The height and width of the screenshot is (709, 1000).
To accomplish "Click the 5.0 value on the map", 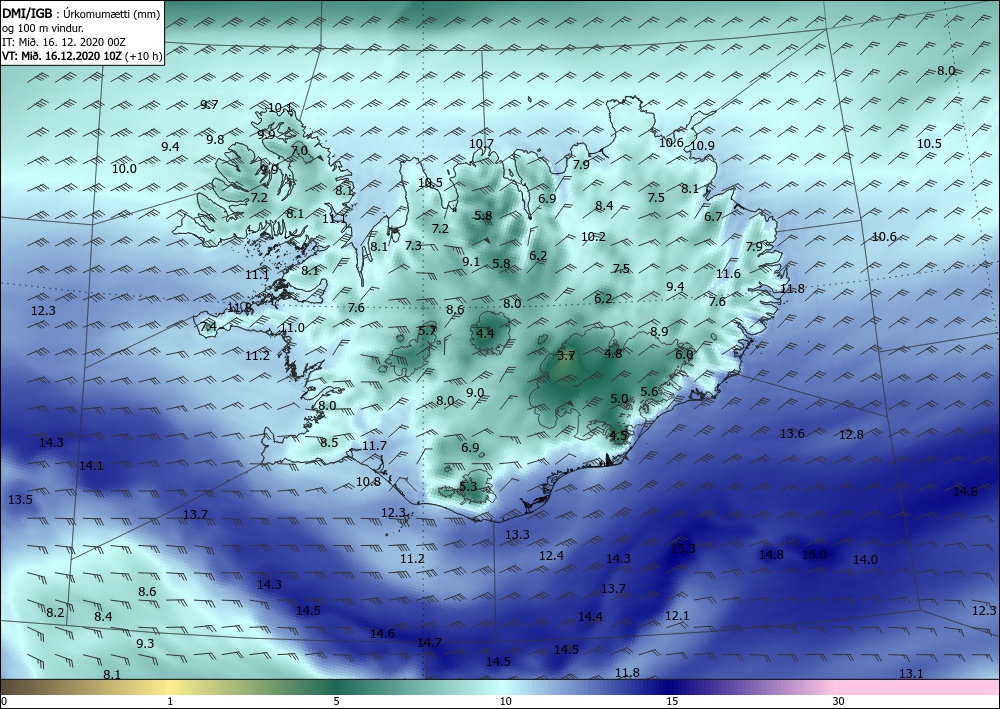I will 619,399.
